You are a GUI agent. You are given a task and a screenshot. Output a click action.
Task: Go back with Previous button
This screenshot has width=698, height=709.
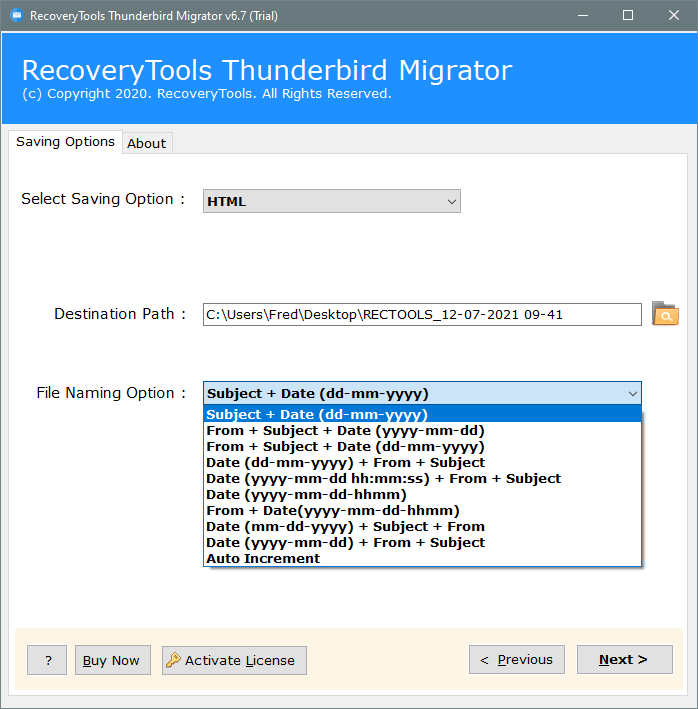517,660
